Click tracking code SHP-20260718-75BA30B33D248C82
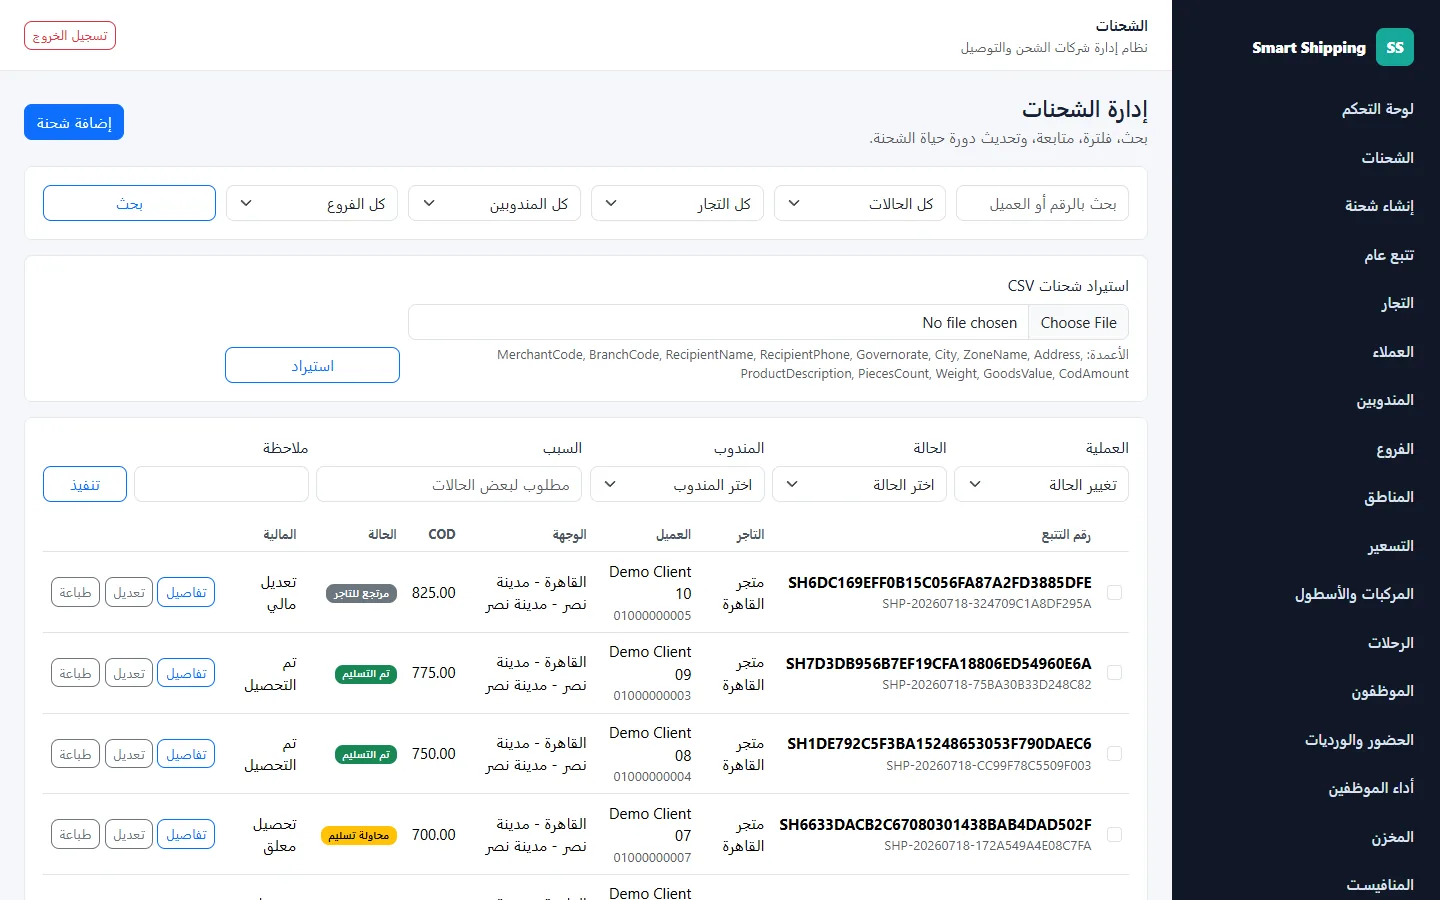Viewport: 1440px width, 900px height. click(986, 685)
